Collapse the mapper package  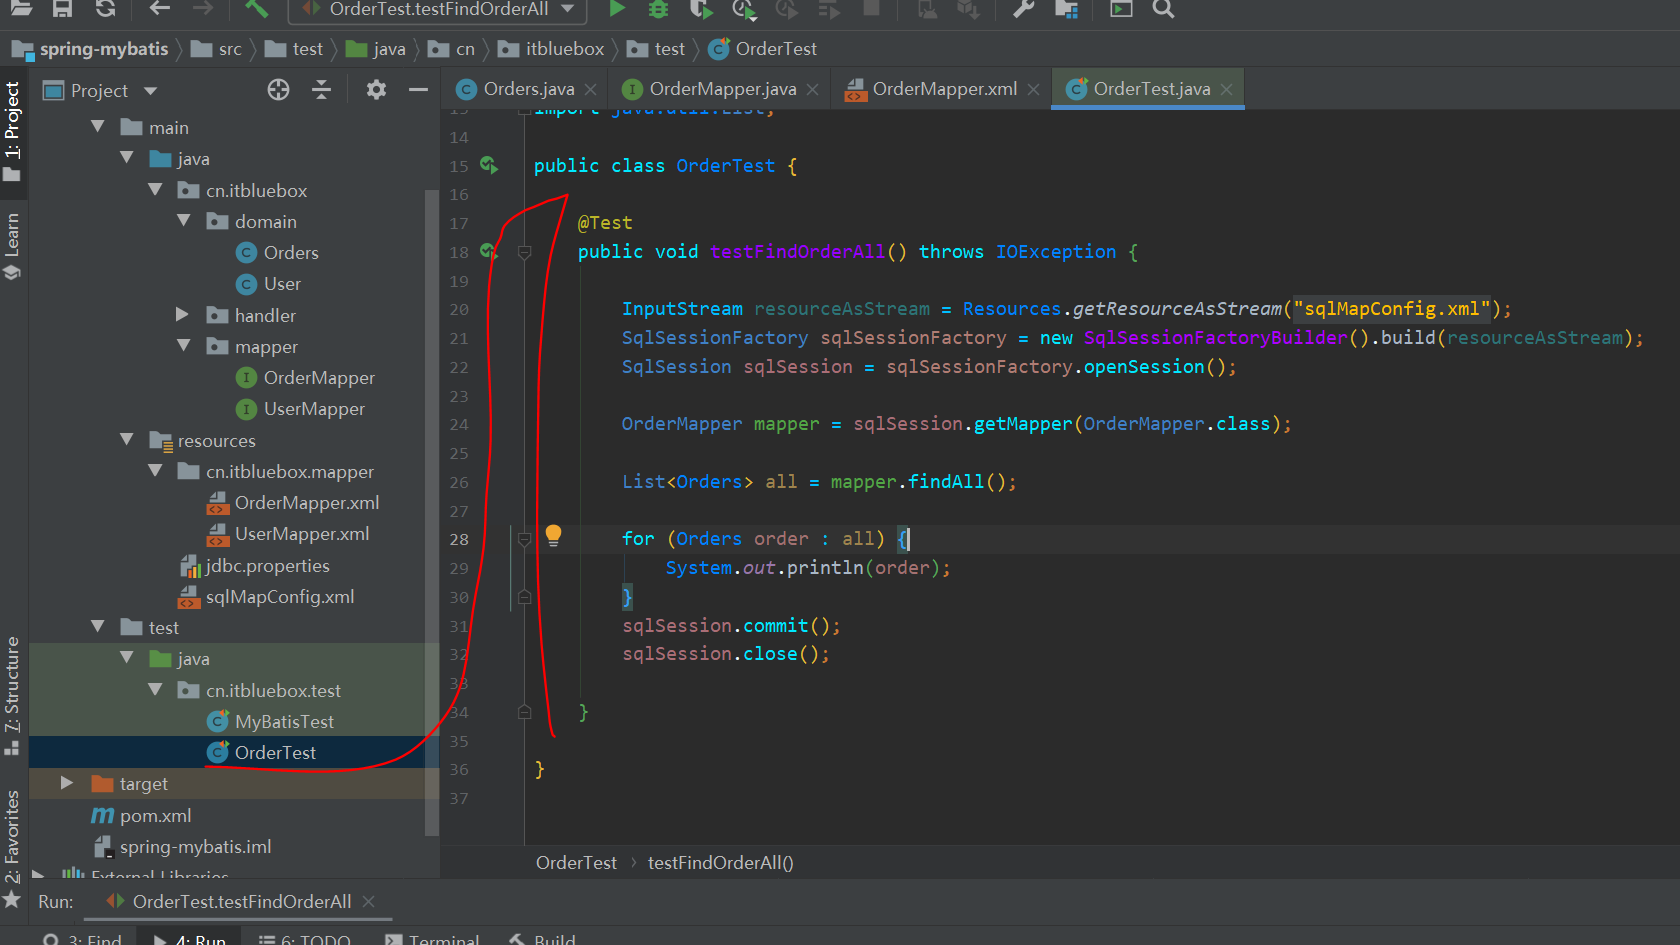click(x=184, y=346)
